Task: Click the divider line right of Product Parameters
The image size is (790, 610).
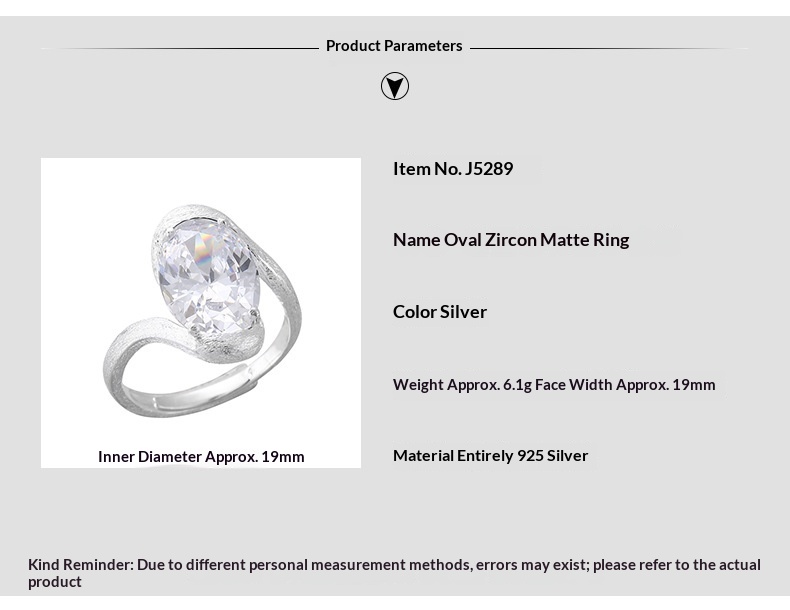Action: [x=610, y=47]
